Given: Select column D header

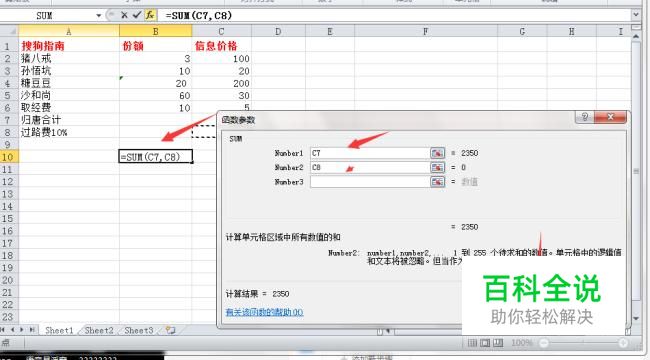Looking at the screenshot, I should point(278,31).
